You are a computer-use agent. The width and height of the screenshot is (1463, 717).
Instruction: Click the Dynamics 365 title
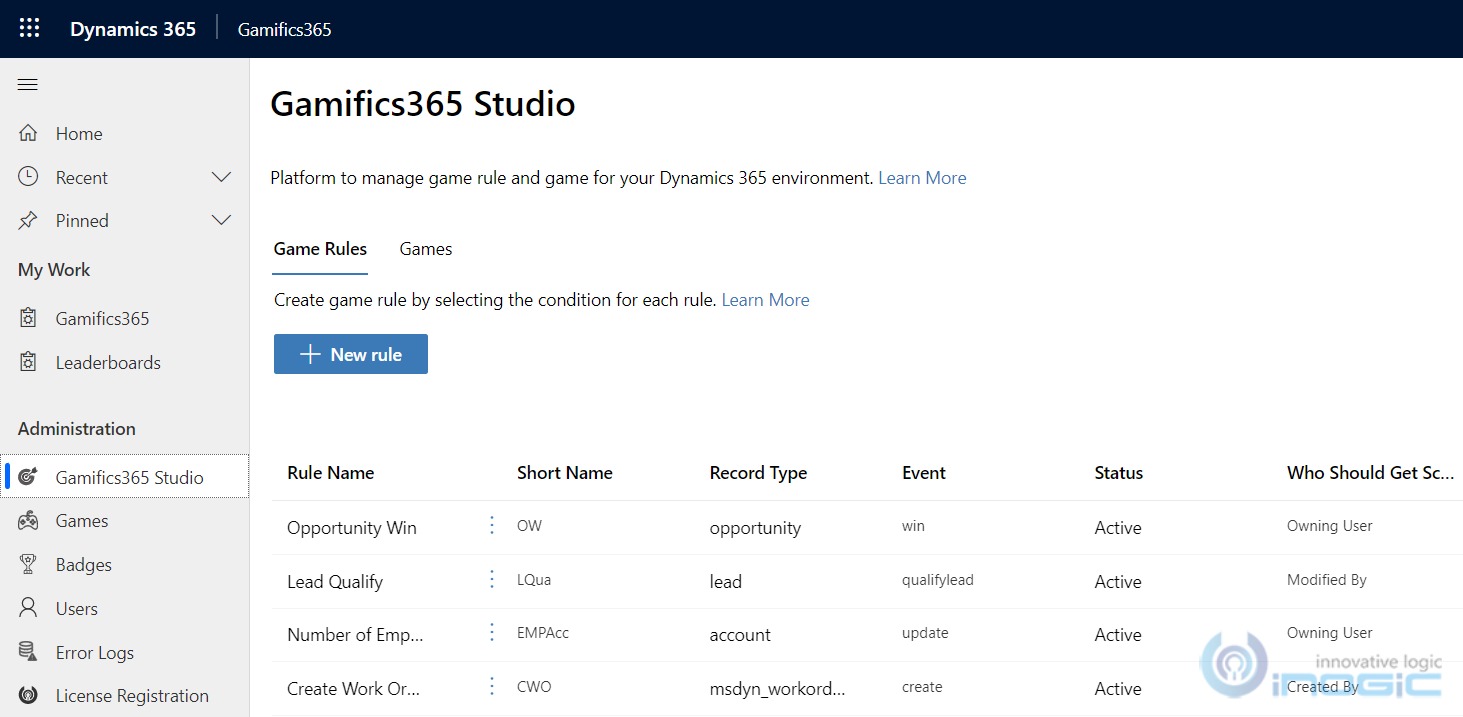pyautogui.click(x=133, y=29)
